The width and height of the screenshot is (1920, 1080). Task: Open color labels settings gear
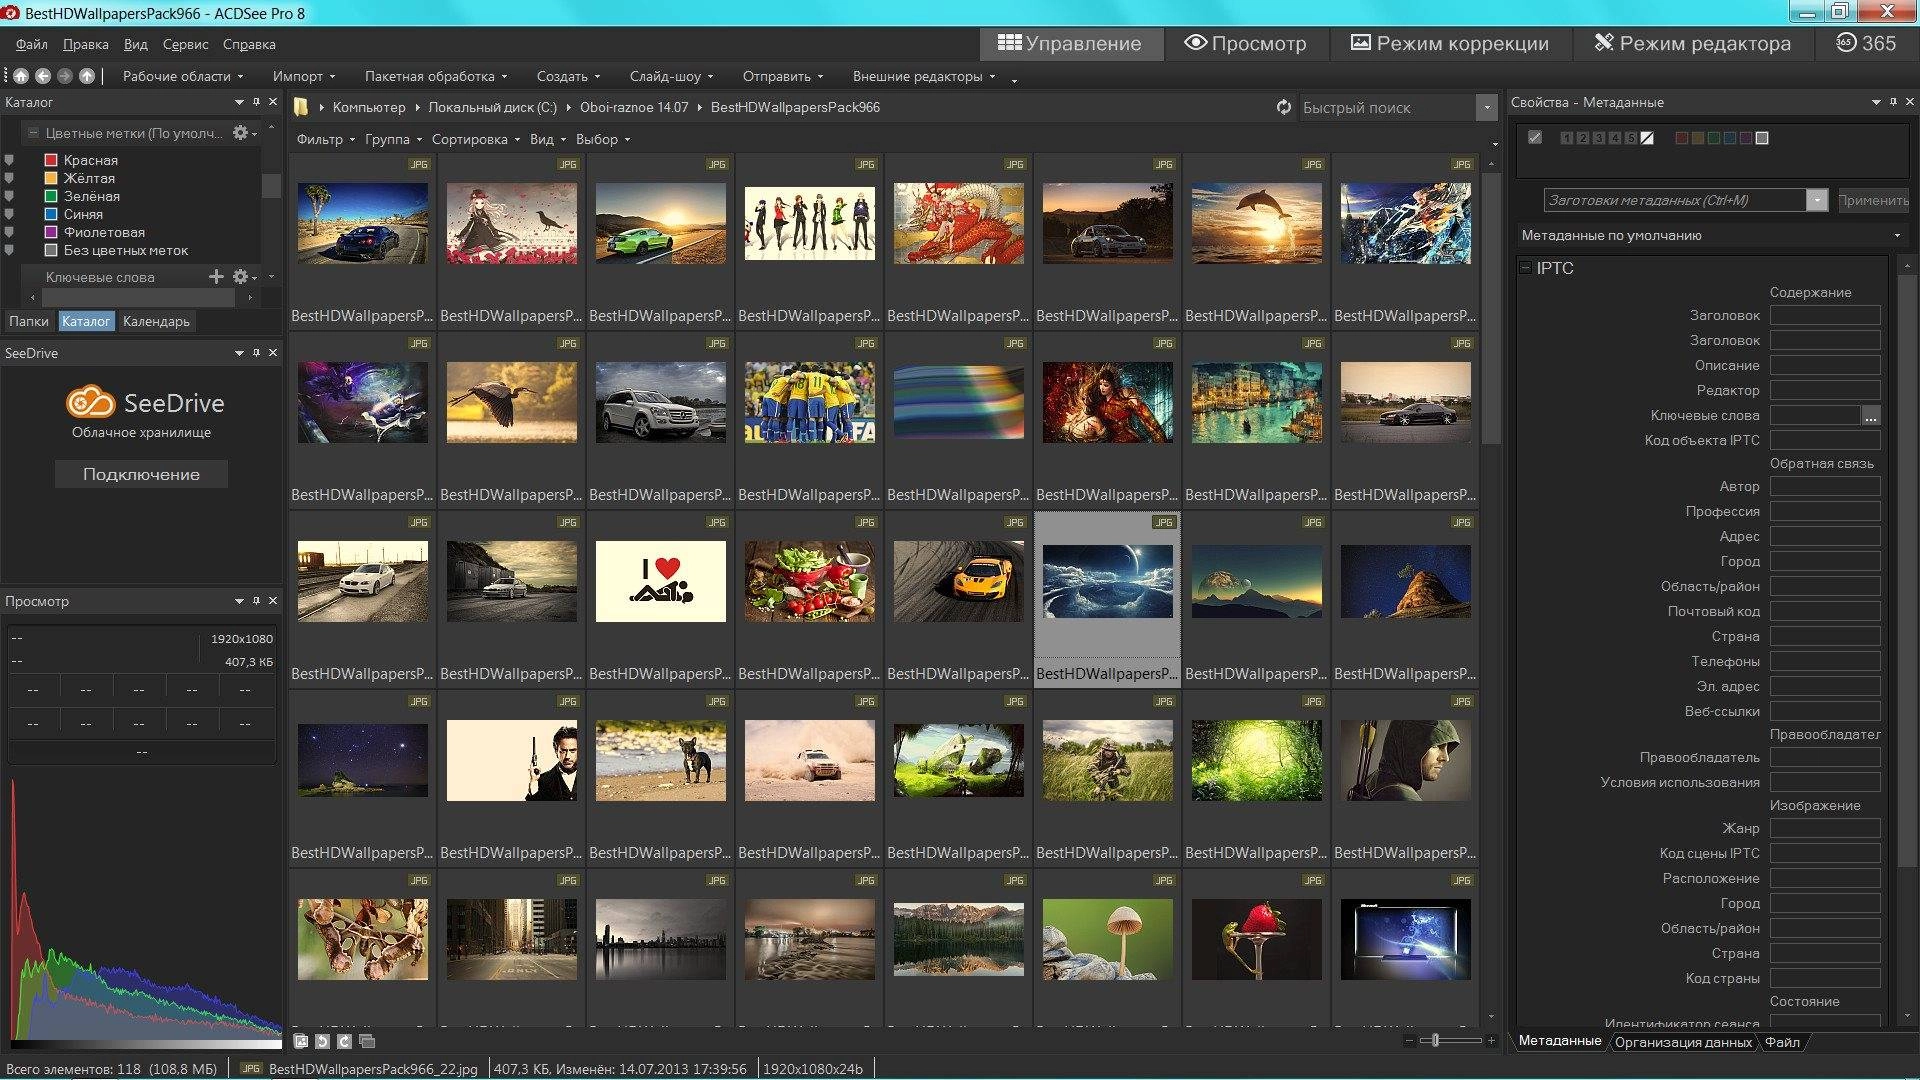(241, 133)
